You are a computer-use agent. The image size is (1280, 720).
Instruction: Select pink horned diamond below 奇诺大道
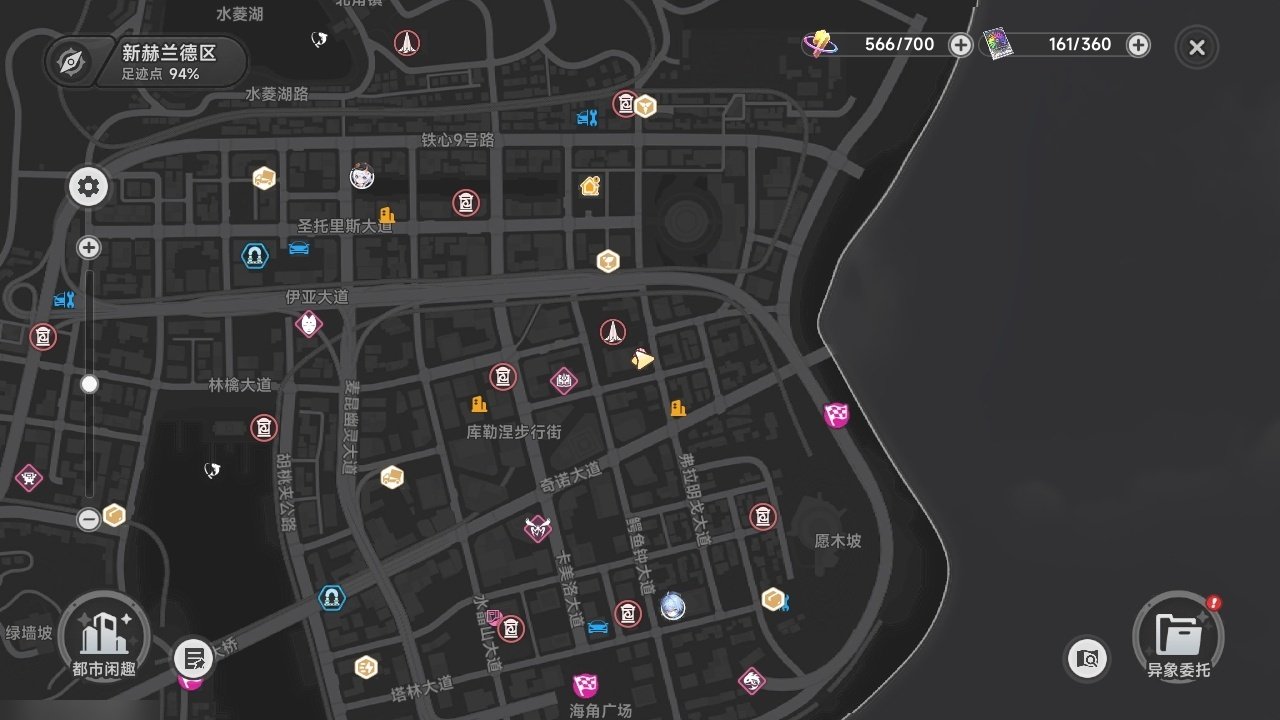click(x=538, y=529)
